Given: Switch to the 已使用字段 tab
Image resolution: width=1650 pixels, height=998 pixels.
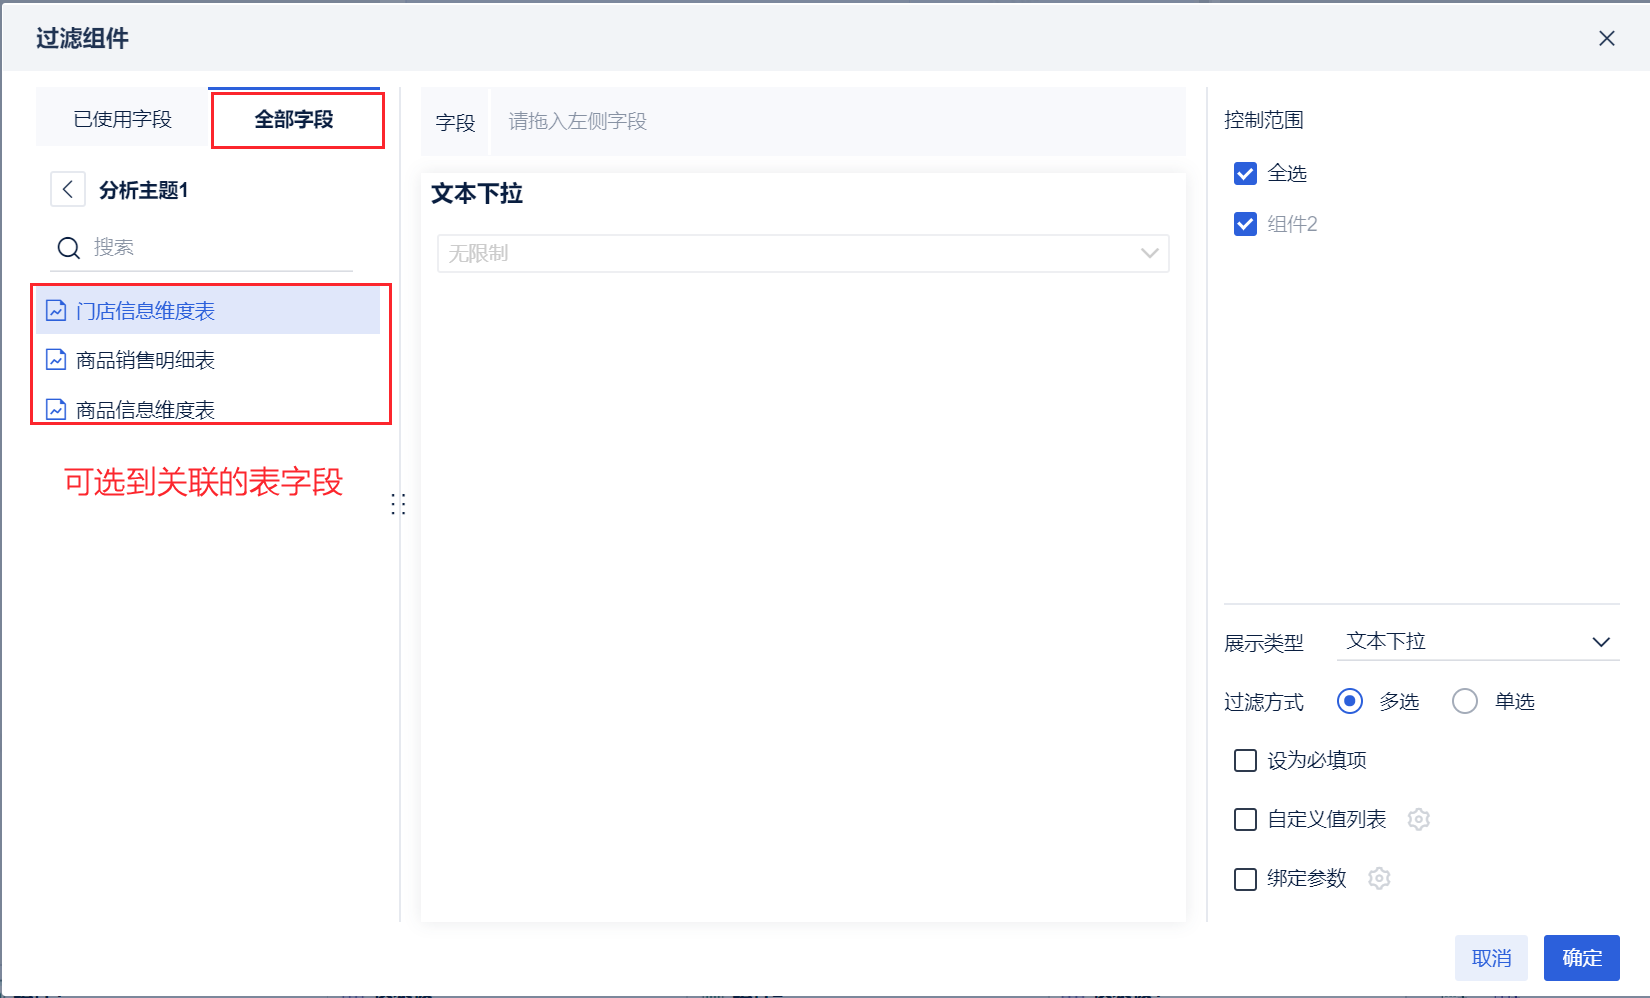Looking at the screenshot, I should (x=122, y=119).
